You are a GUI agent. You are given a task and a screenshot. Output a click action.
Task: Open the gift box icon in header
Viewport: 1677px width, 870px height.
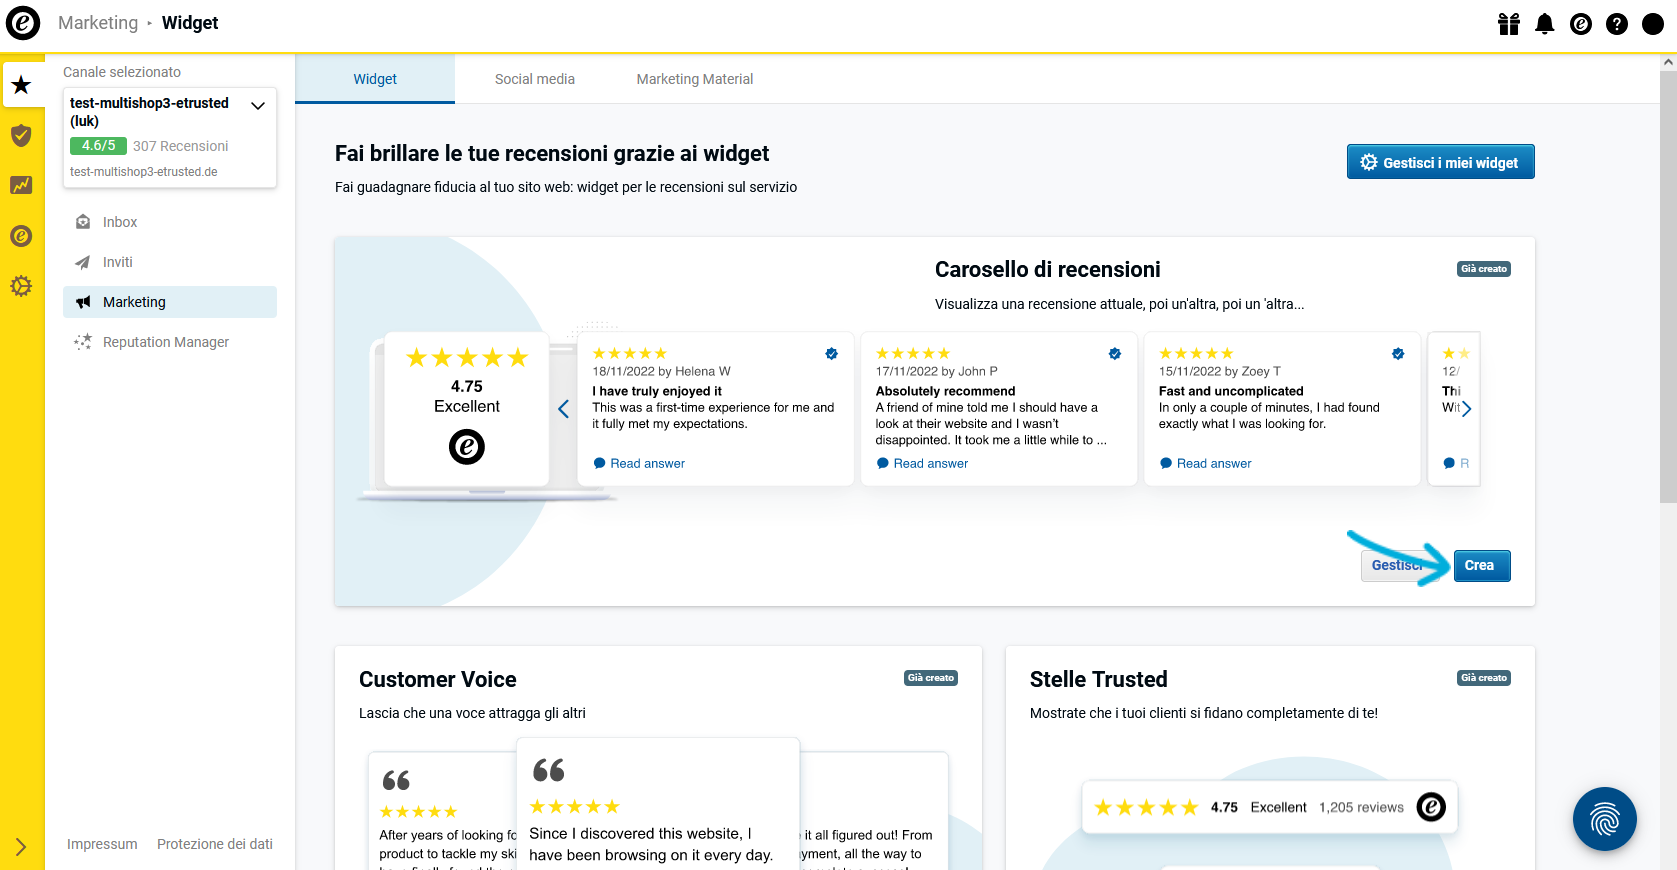click(1509, 24)
